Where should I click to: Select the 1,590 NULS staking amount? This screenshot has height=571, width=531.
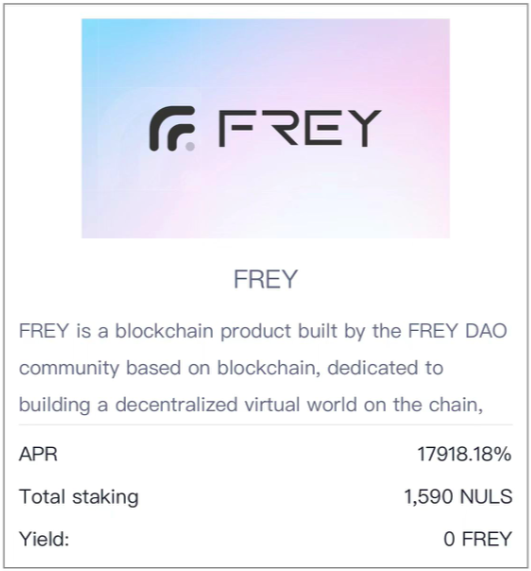458,496
